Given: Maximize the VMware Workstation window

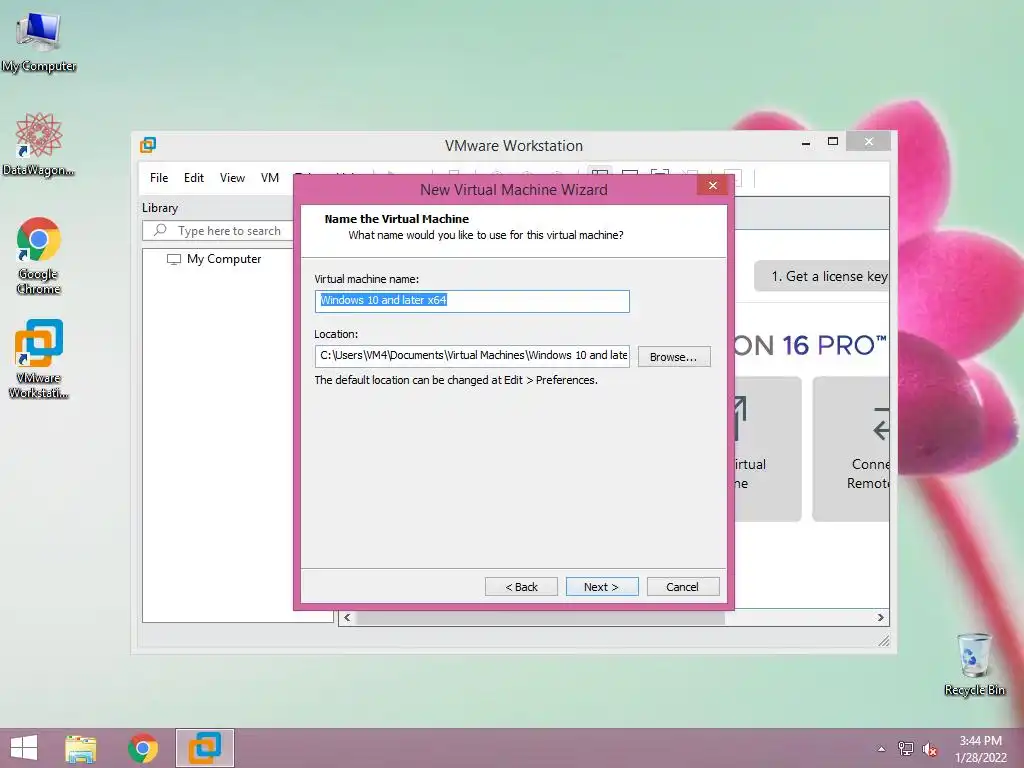Looking at the screenshot, I should [x=833, y=142].
